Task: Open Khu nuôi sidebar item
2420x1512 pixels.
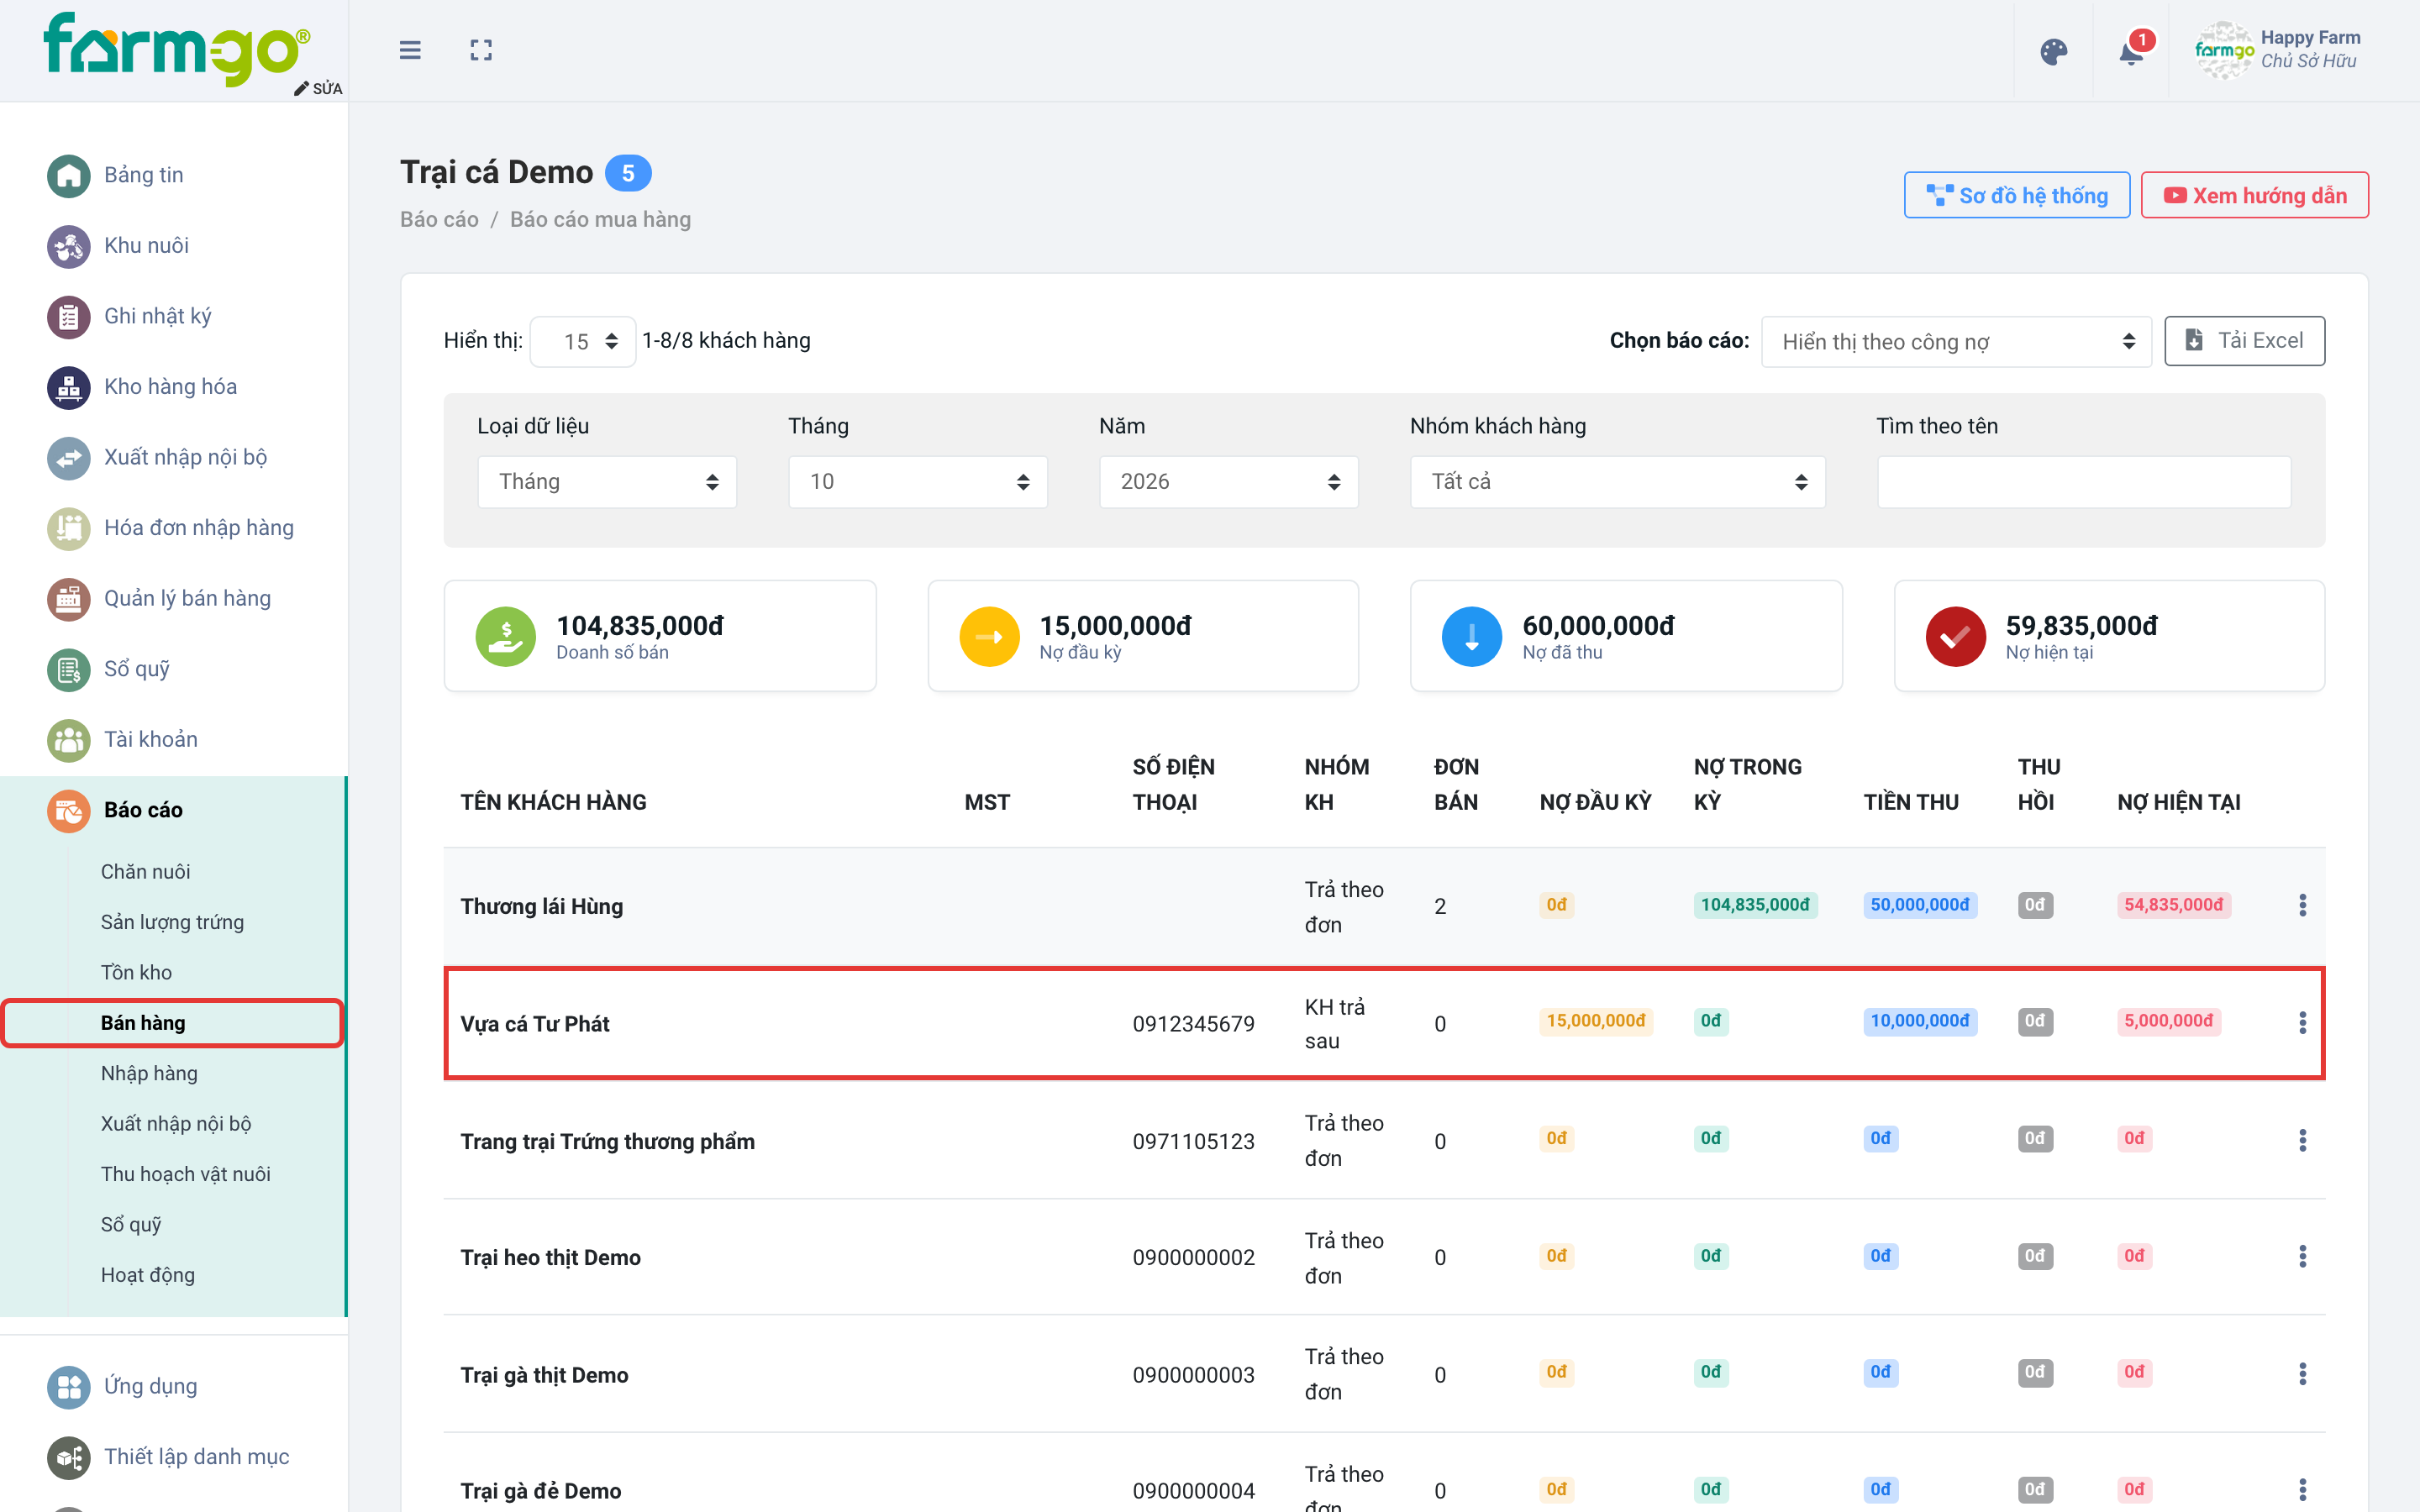Action: click(x=146, y=245)
